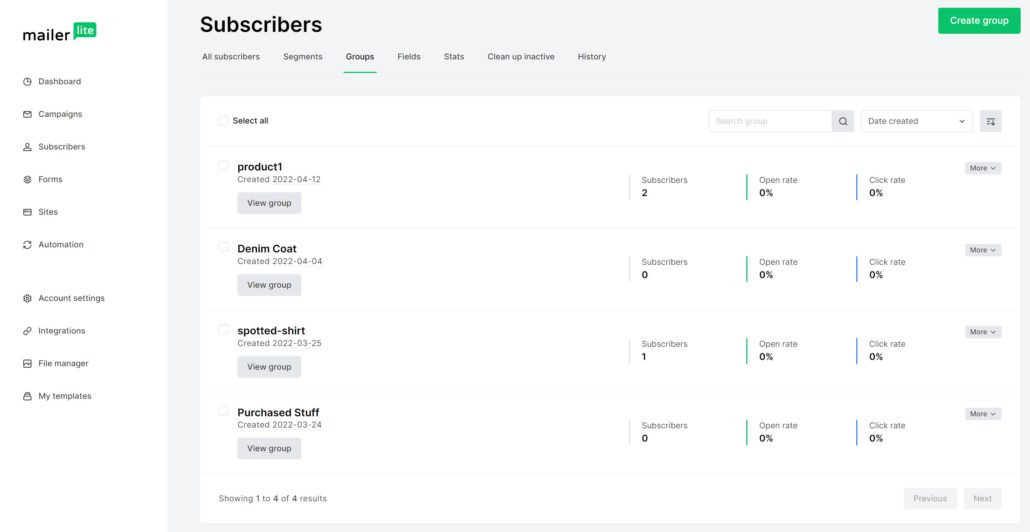
Task: Open Automation using its refresh icon
Action: pos(28,245)
